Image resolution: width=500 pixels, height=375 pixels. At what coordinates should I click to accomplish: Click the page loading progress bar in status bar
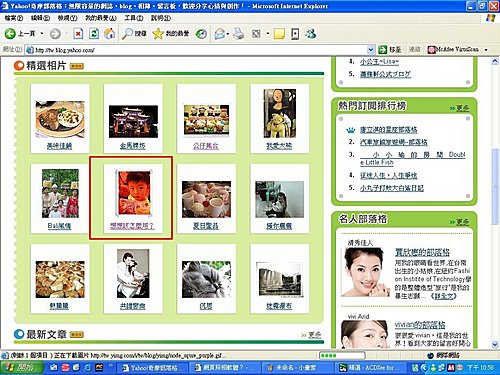[x=342, y=355]
